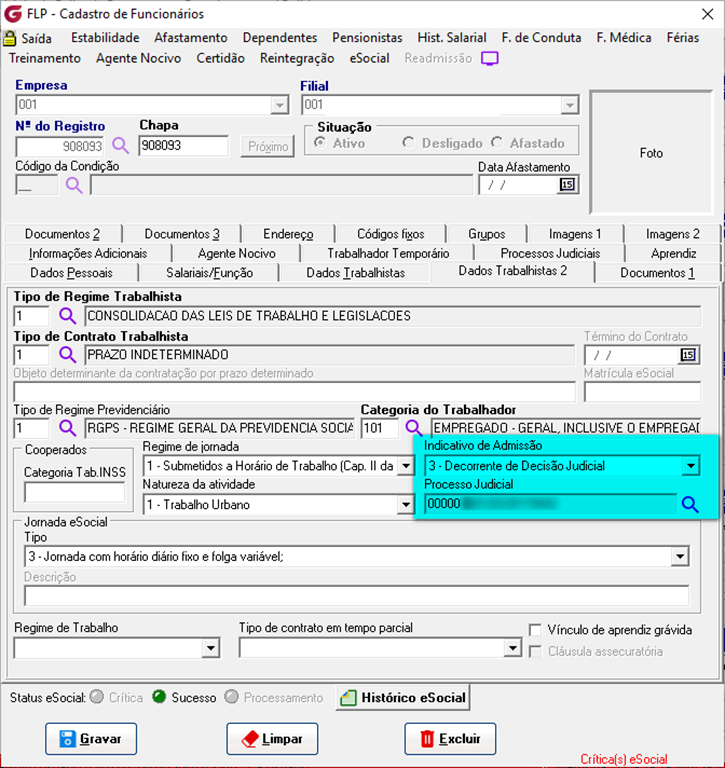The image size is (725, 768).
Task: Click Crítica(s) eSocial red link
Action: 624,759
